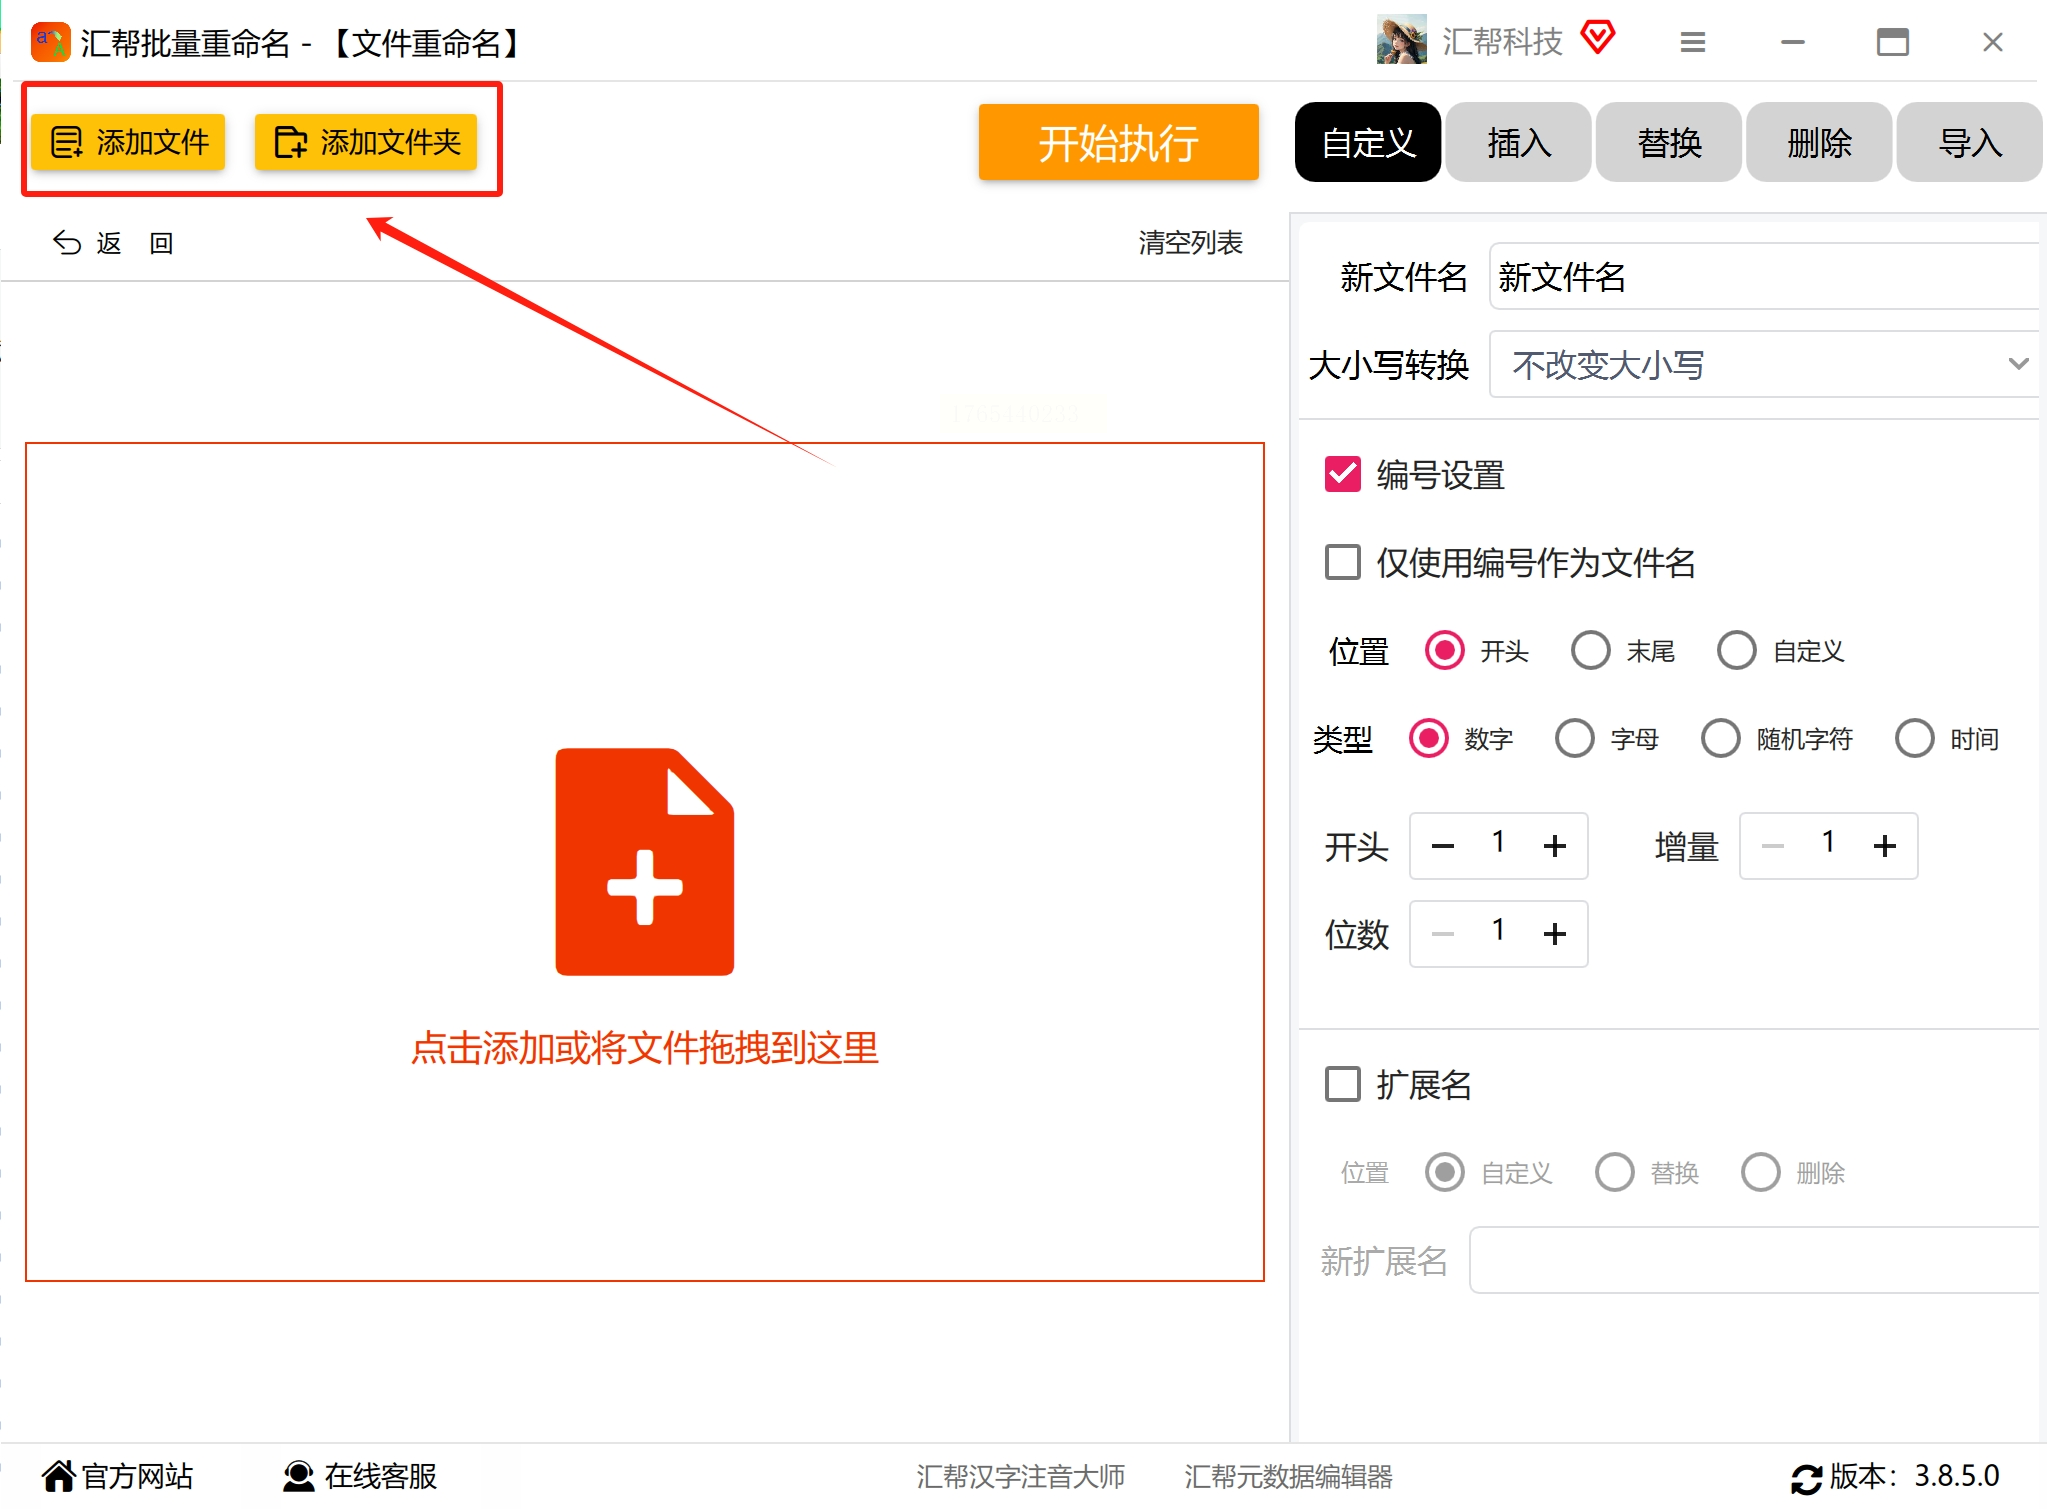Open 官方网站 via the home icon

[x=58, y=1476]
